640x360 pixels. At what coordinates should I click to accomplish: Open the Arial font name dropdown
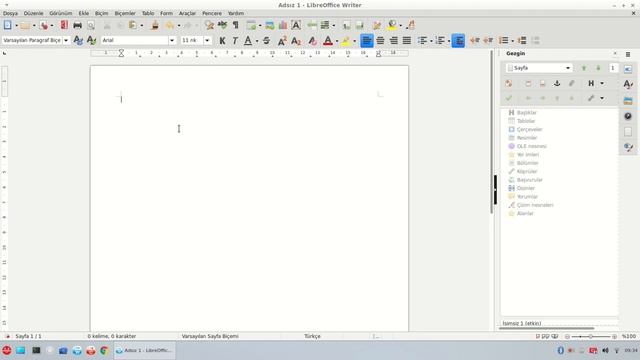pyautogui.click(x=172, y=40)
